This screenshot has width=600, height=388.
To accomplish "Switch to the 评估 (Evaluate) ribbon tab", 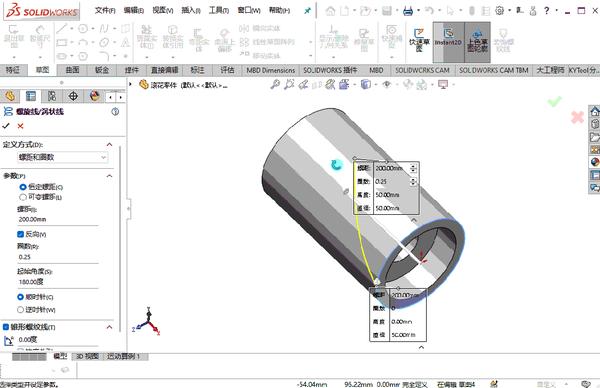I will coord(227,70).
